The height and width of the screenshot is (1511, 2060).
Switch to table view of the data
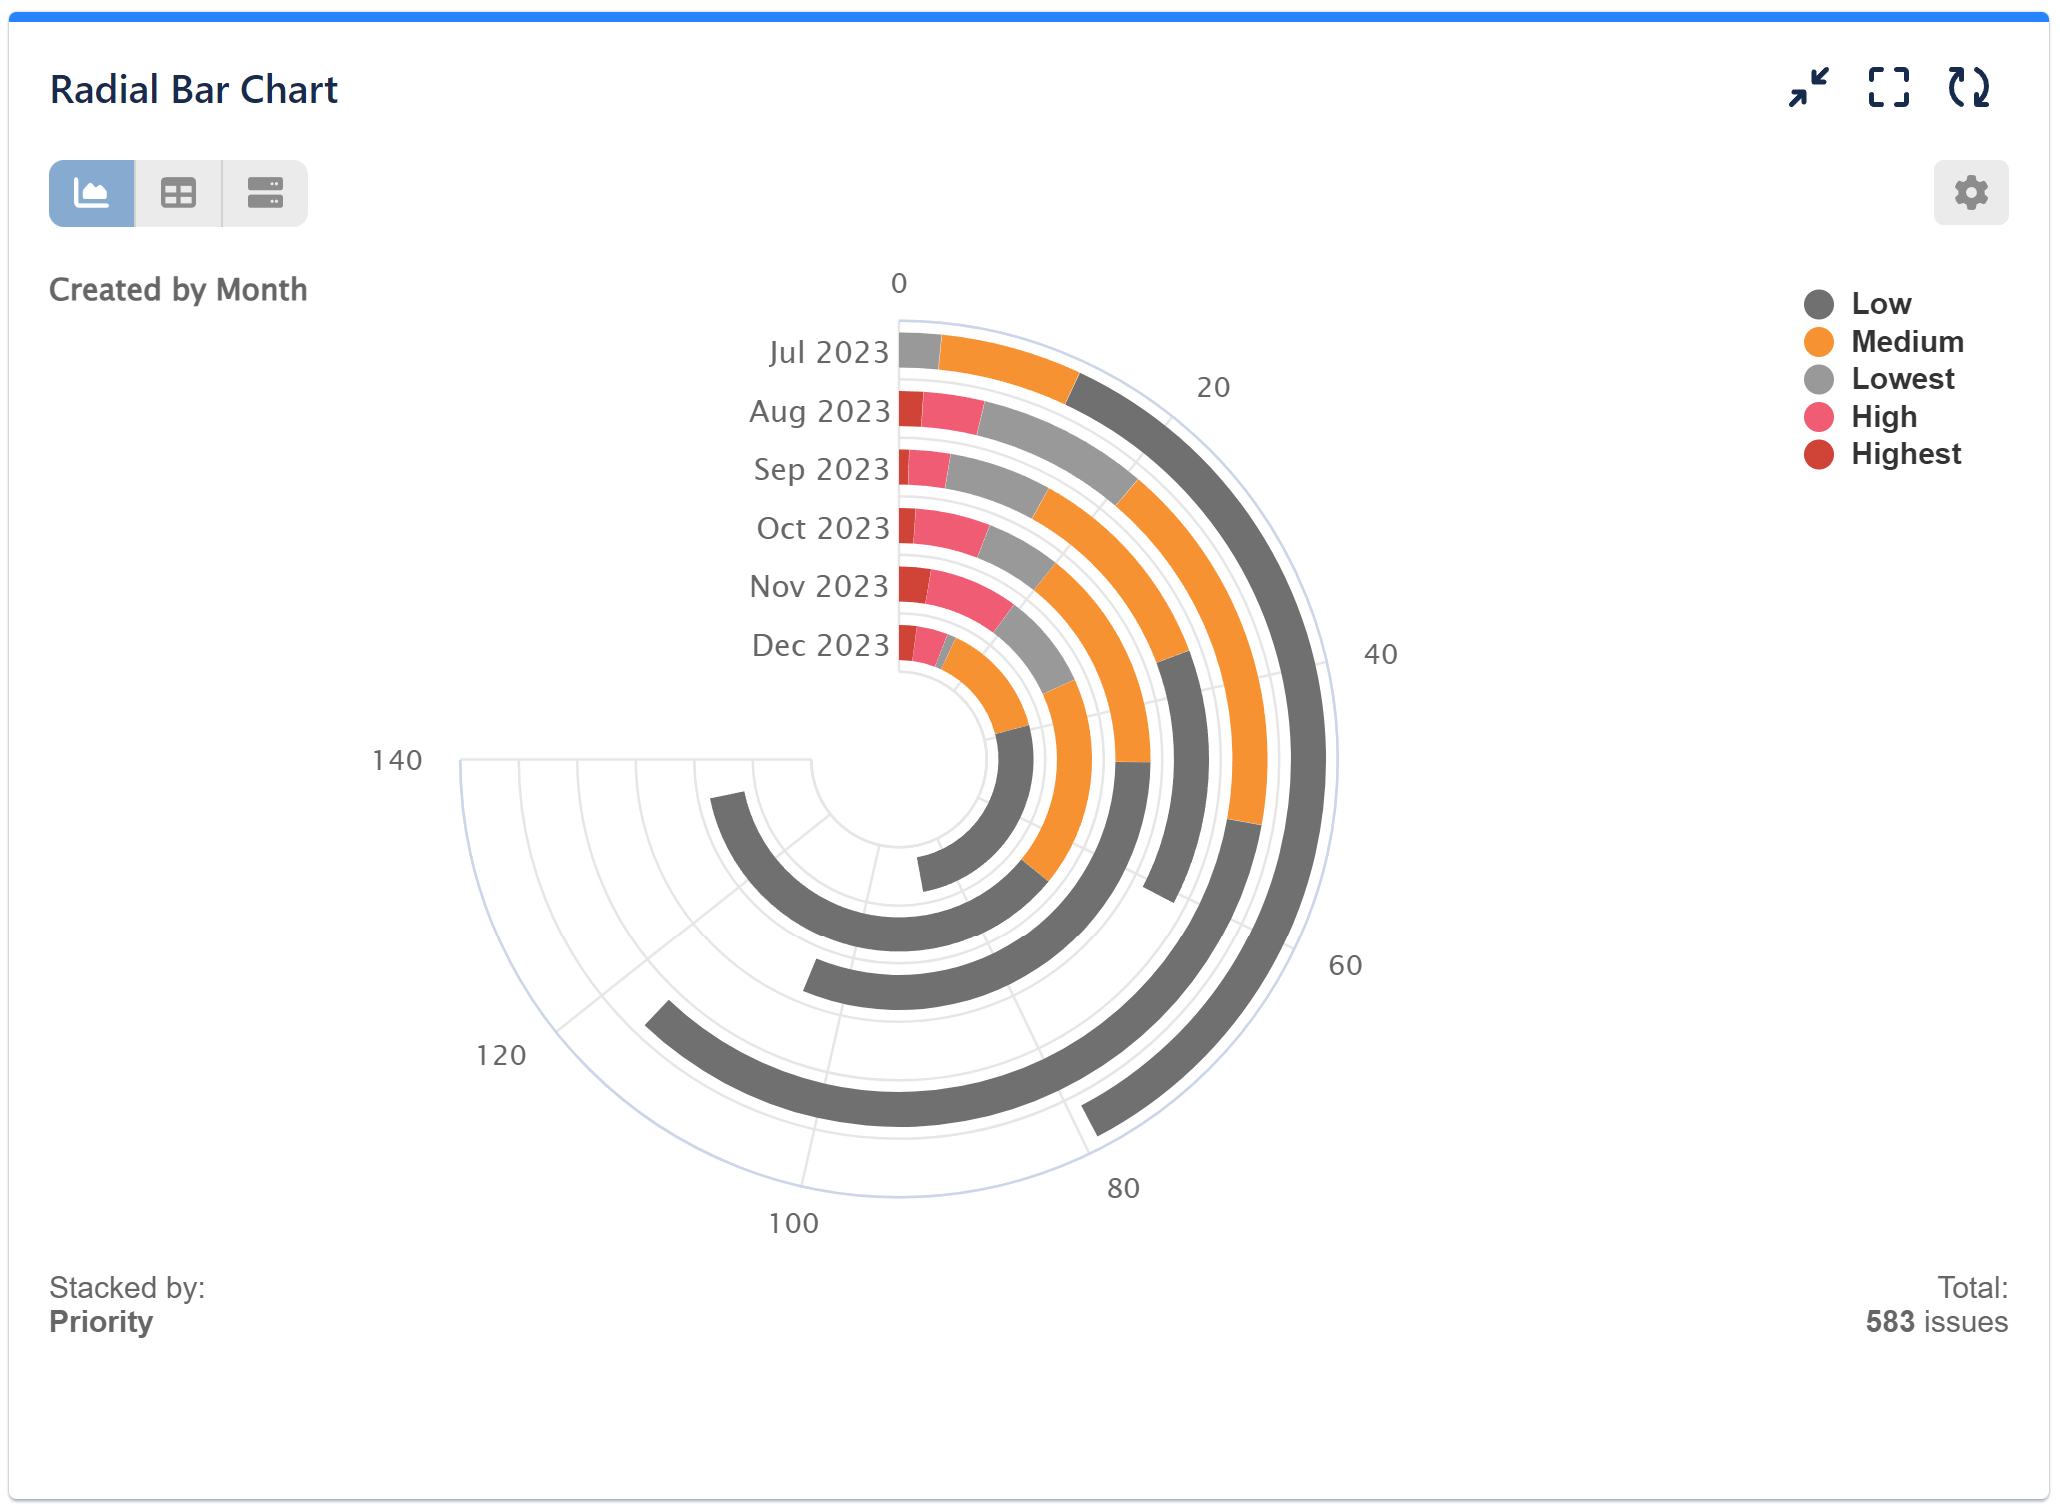(x=177, y=192)
